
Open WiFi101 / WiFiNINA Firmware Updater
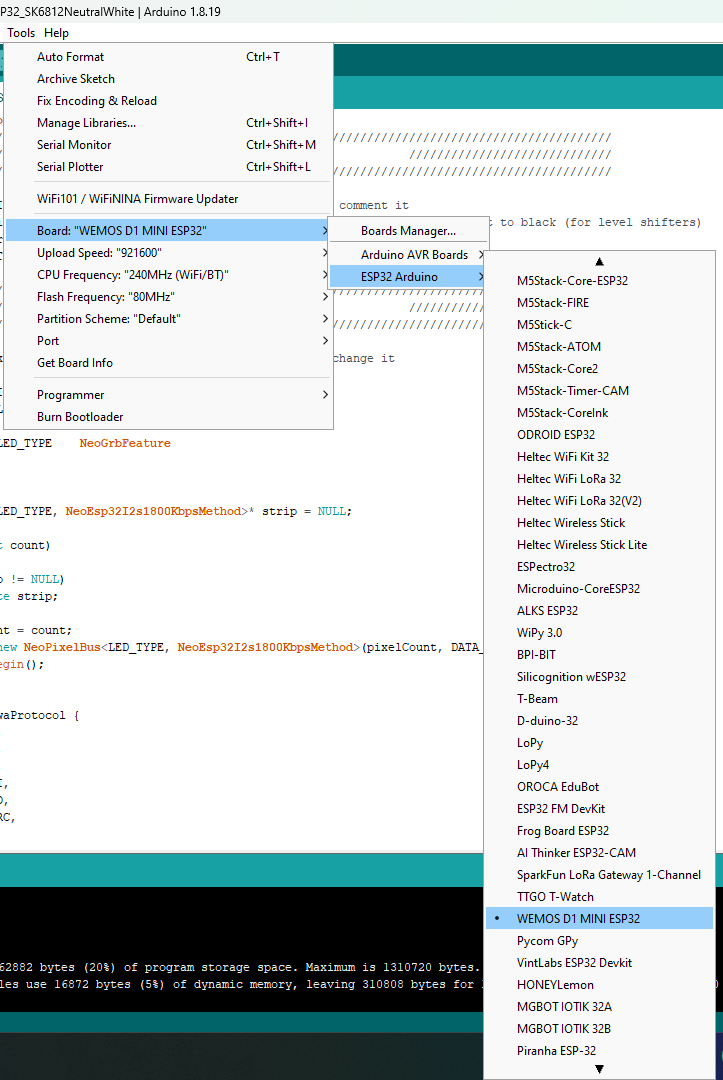pyautogui.click(x=169, y=198)
